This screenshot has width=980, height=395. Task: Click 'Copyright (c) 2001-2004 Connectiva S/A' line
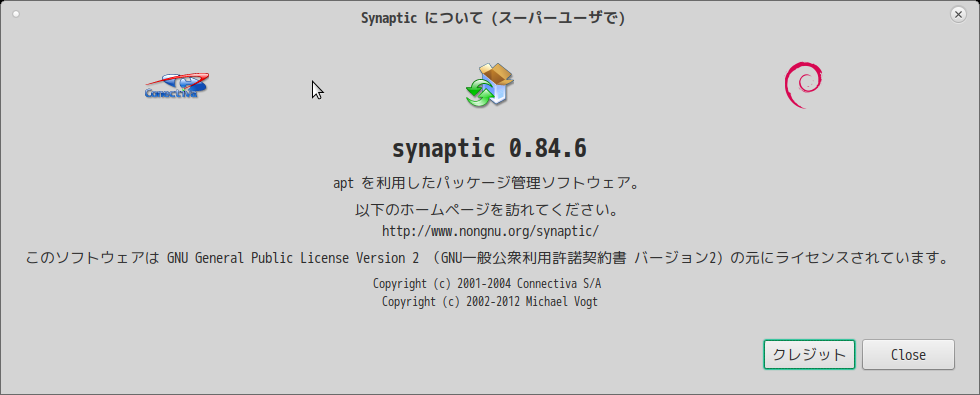[x=487, y=284]
